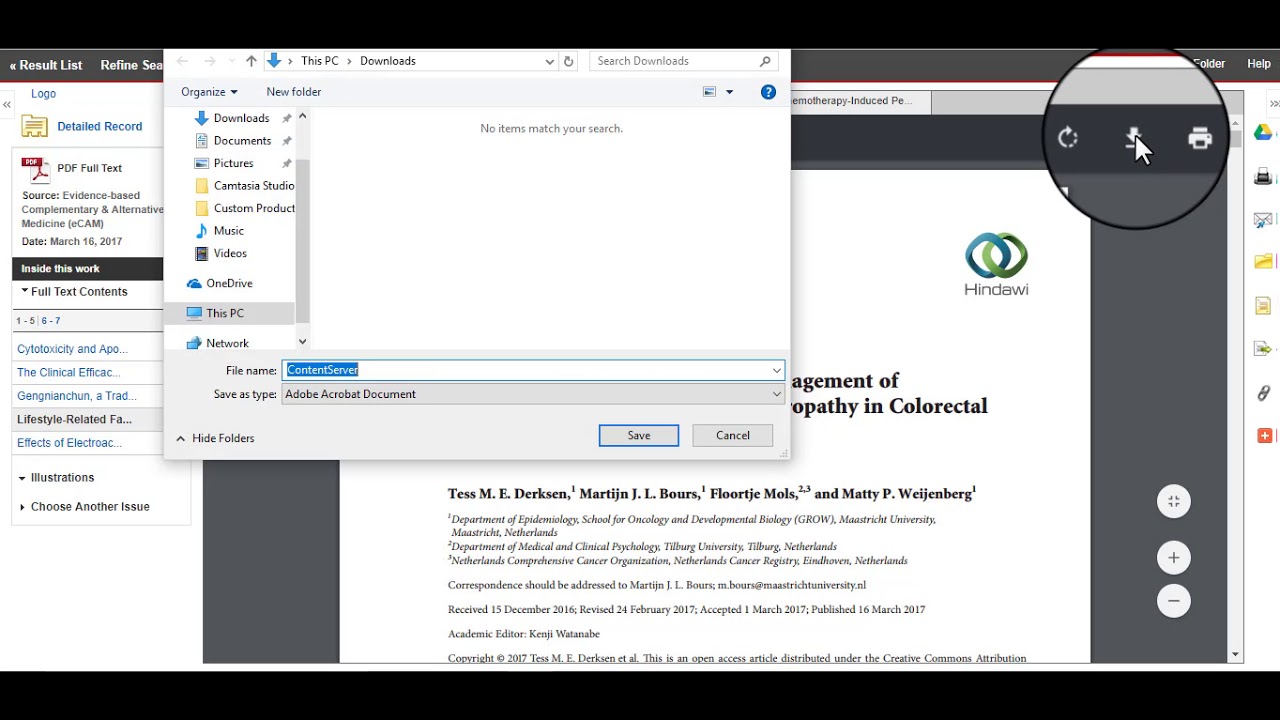Viewport: 1280px width, 720px height.
Task: Open Pictures in quick access list
Action: pyautogui.click(x=234, y=163)
